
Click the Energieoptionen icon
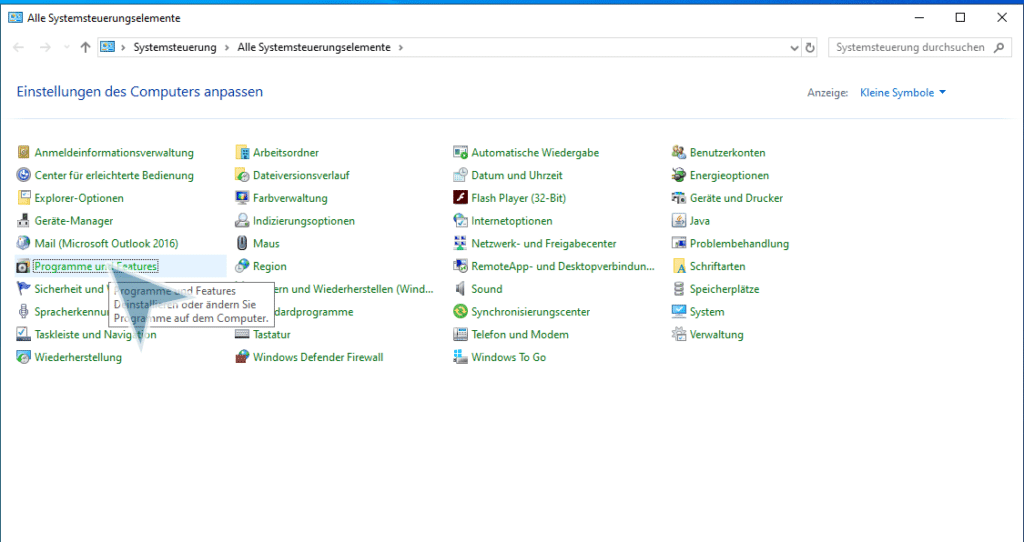[679, 175]
